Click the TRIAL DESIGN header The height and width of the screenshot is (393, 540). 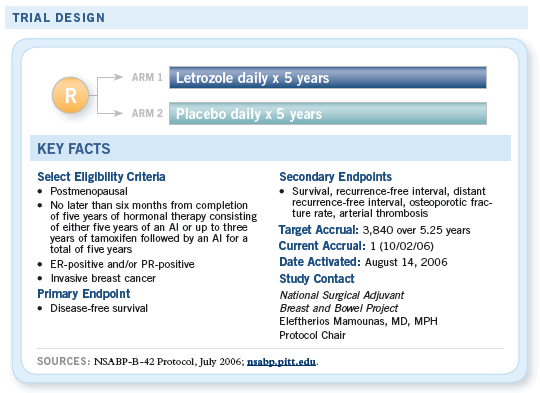[59, 18]
